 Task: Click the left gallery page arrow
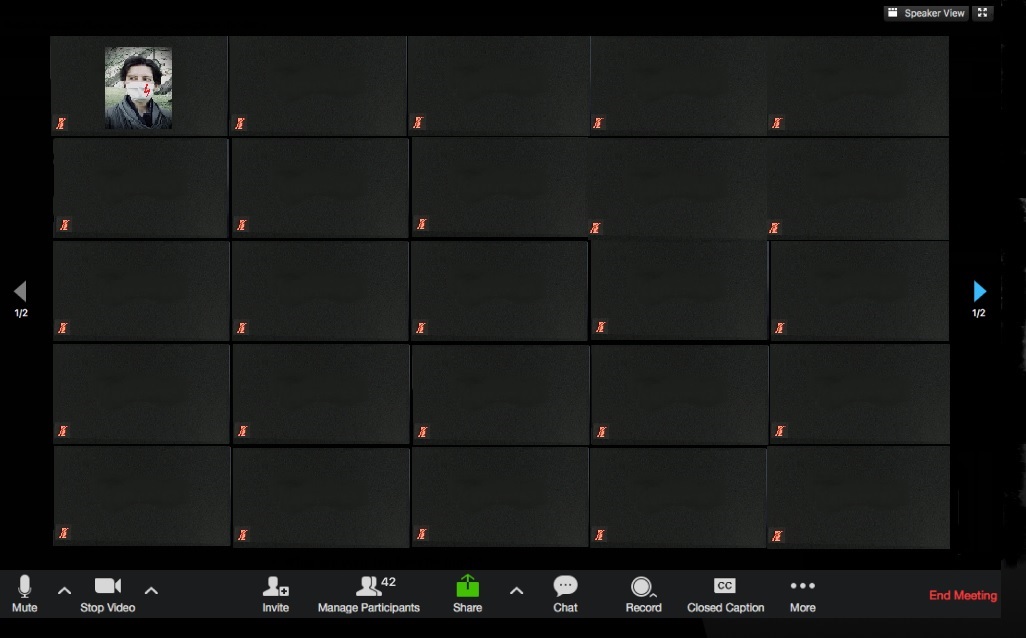pos(20,291)
